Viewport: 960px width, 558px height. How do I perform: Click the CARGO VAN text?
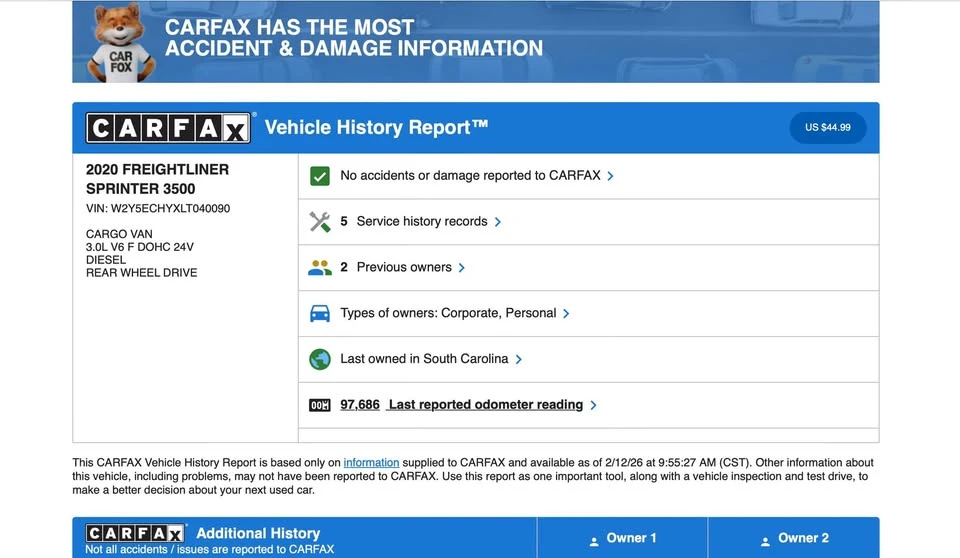coord(119,234)
